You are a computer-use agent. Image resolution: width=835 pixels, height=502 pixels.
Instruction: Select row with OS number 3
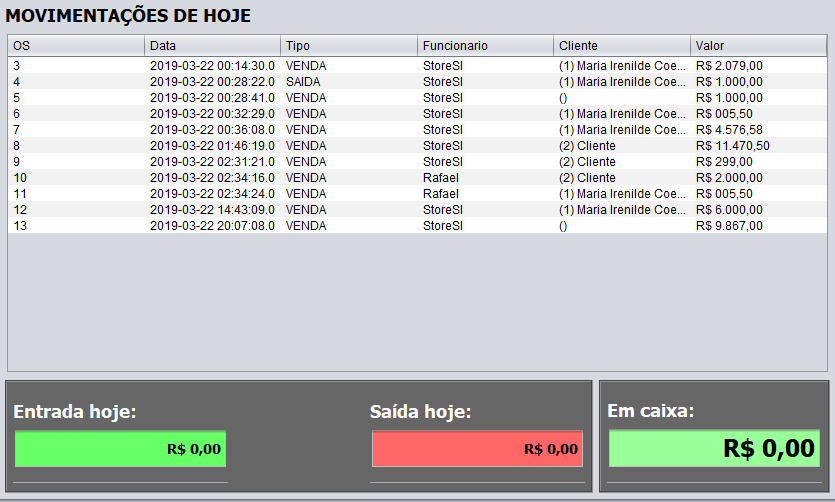point(418,65)
